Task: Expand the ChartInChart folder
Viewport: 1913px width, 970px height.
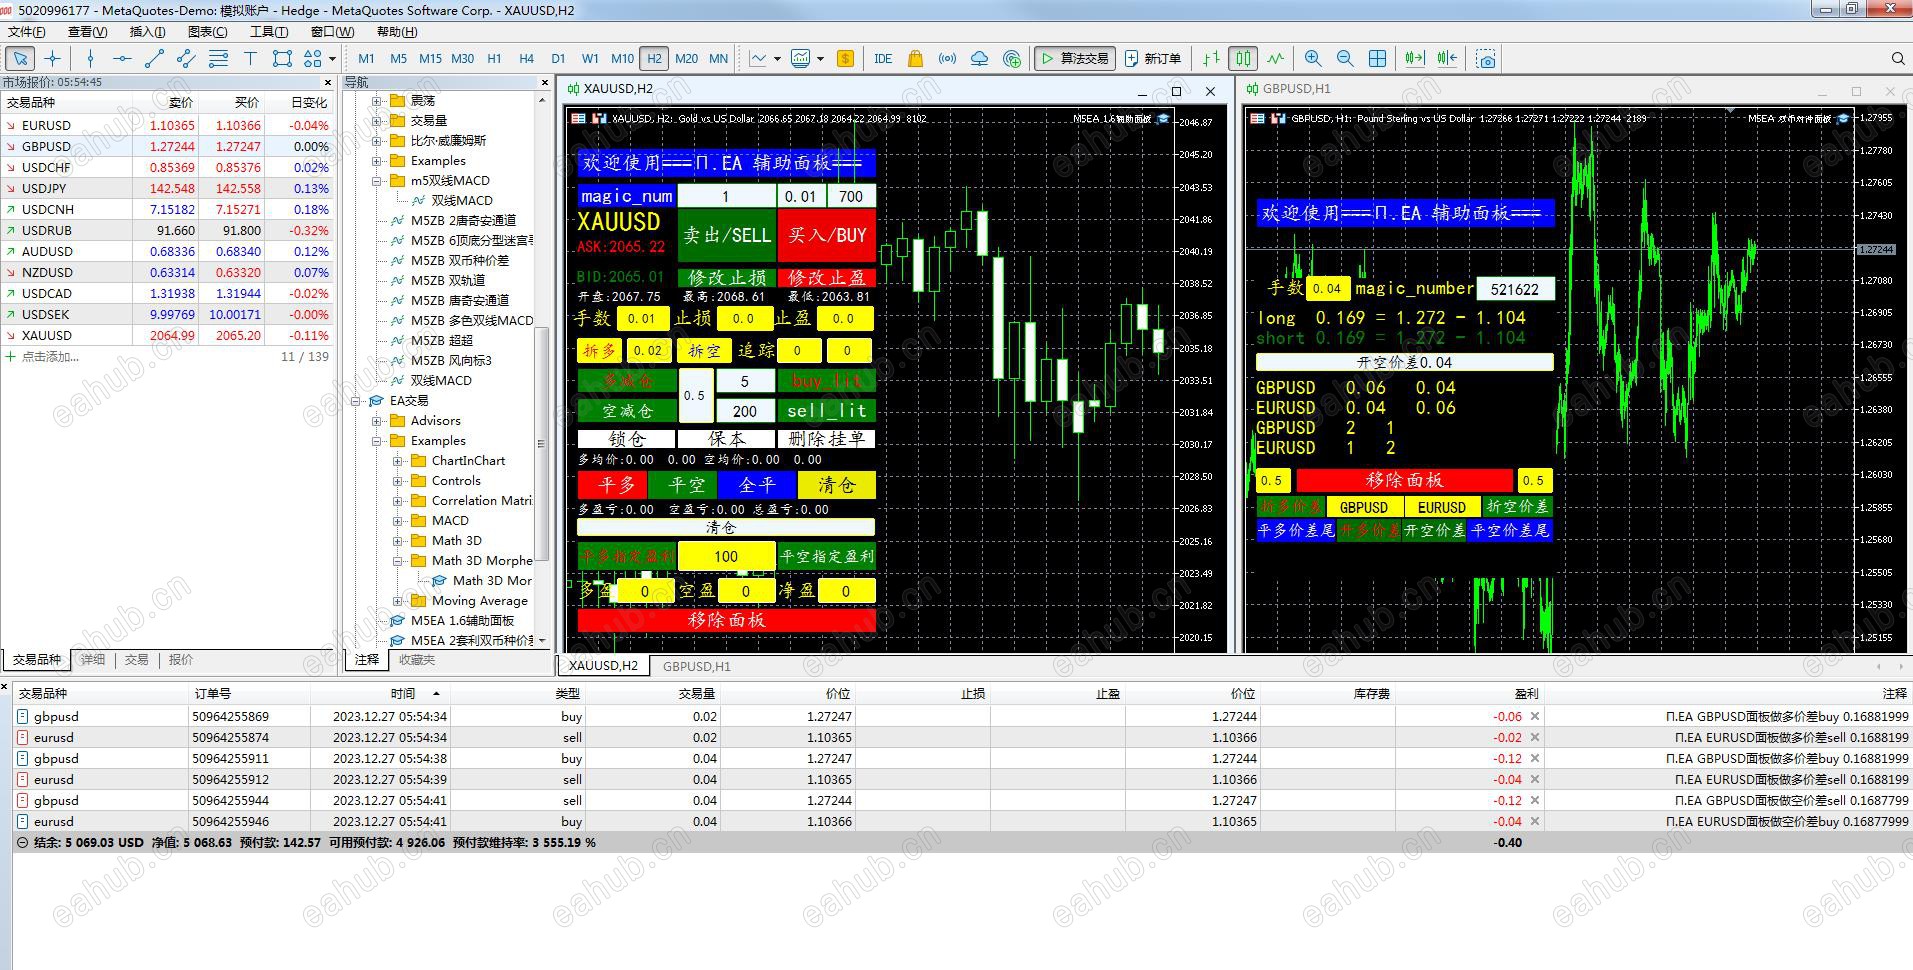Action: tap(398, 461)
